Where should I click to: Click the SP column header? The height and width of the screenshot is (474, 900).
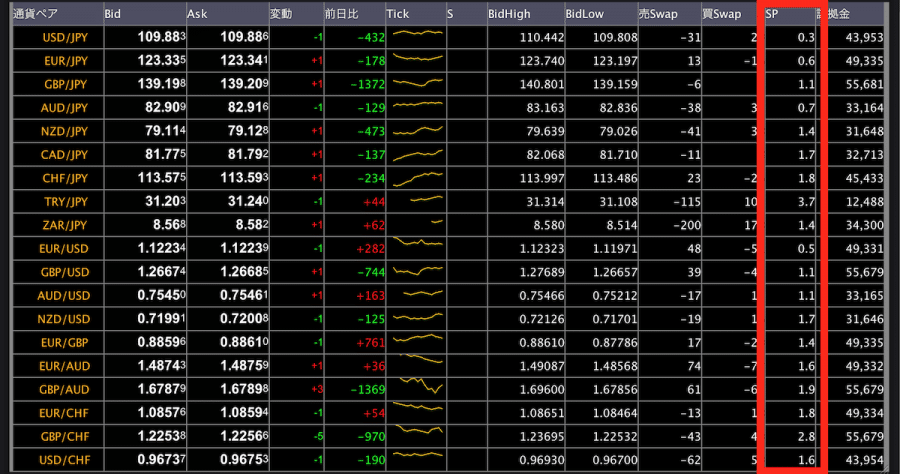(x=790, y=14)
